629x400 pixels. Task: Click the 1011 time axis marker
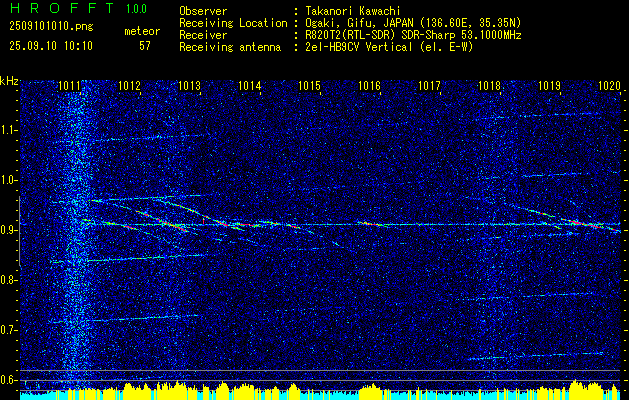pos(69,86)
